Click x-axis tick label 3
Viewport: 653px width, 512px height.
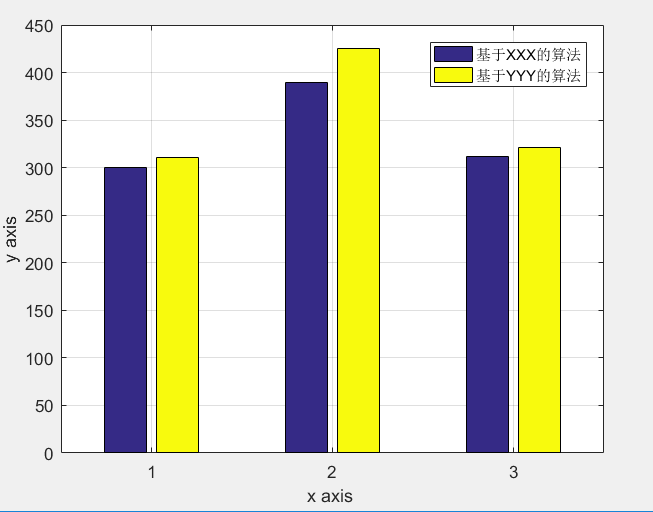pyautogui.click(x=513, y=472)
